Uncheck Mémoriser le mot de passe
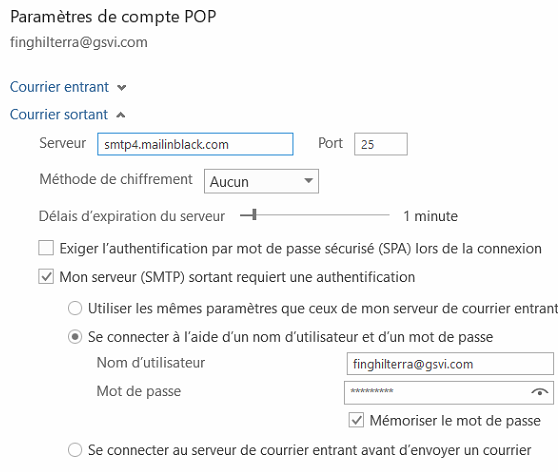The width and height of the screenshot is (558, 472). (356, 420)
